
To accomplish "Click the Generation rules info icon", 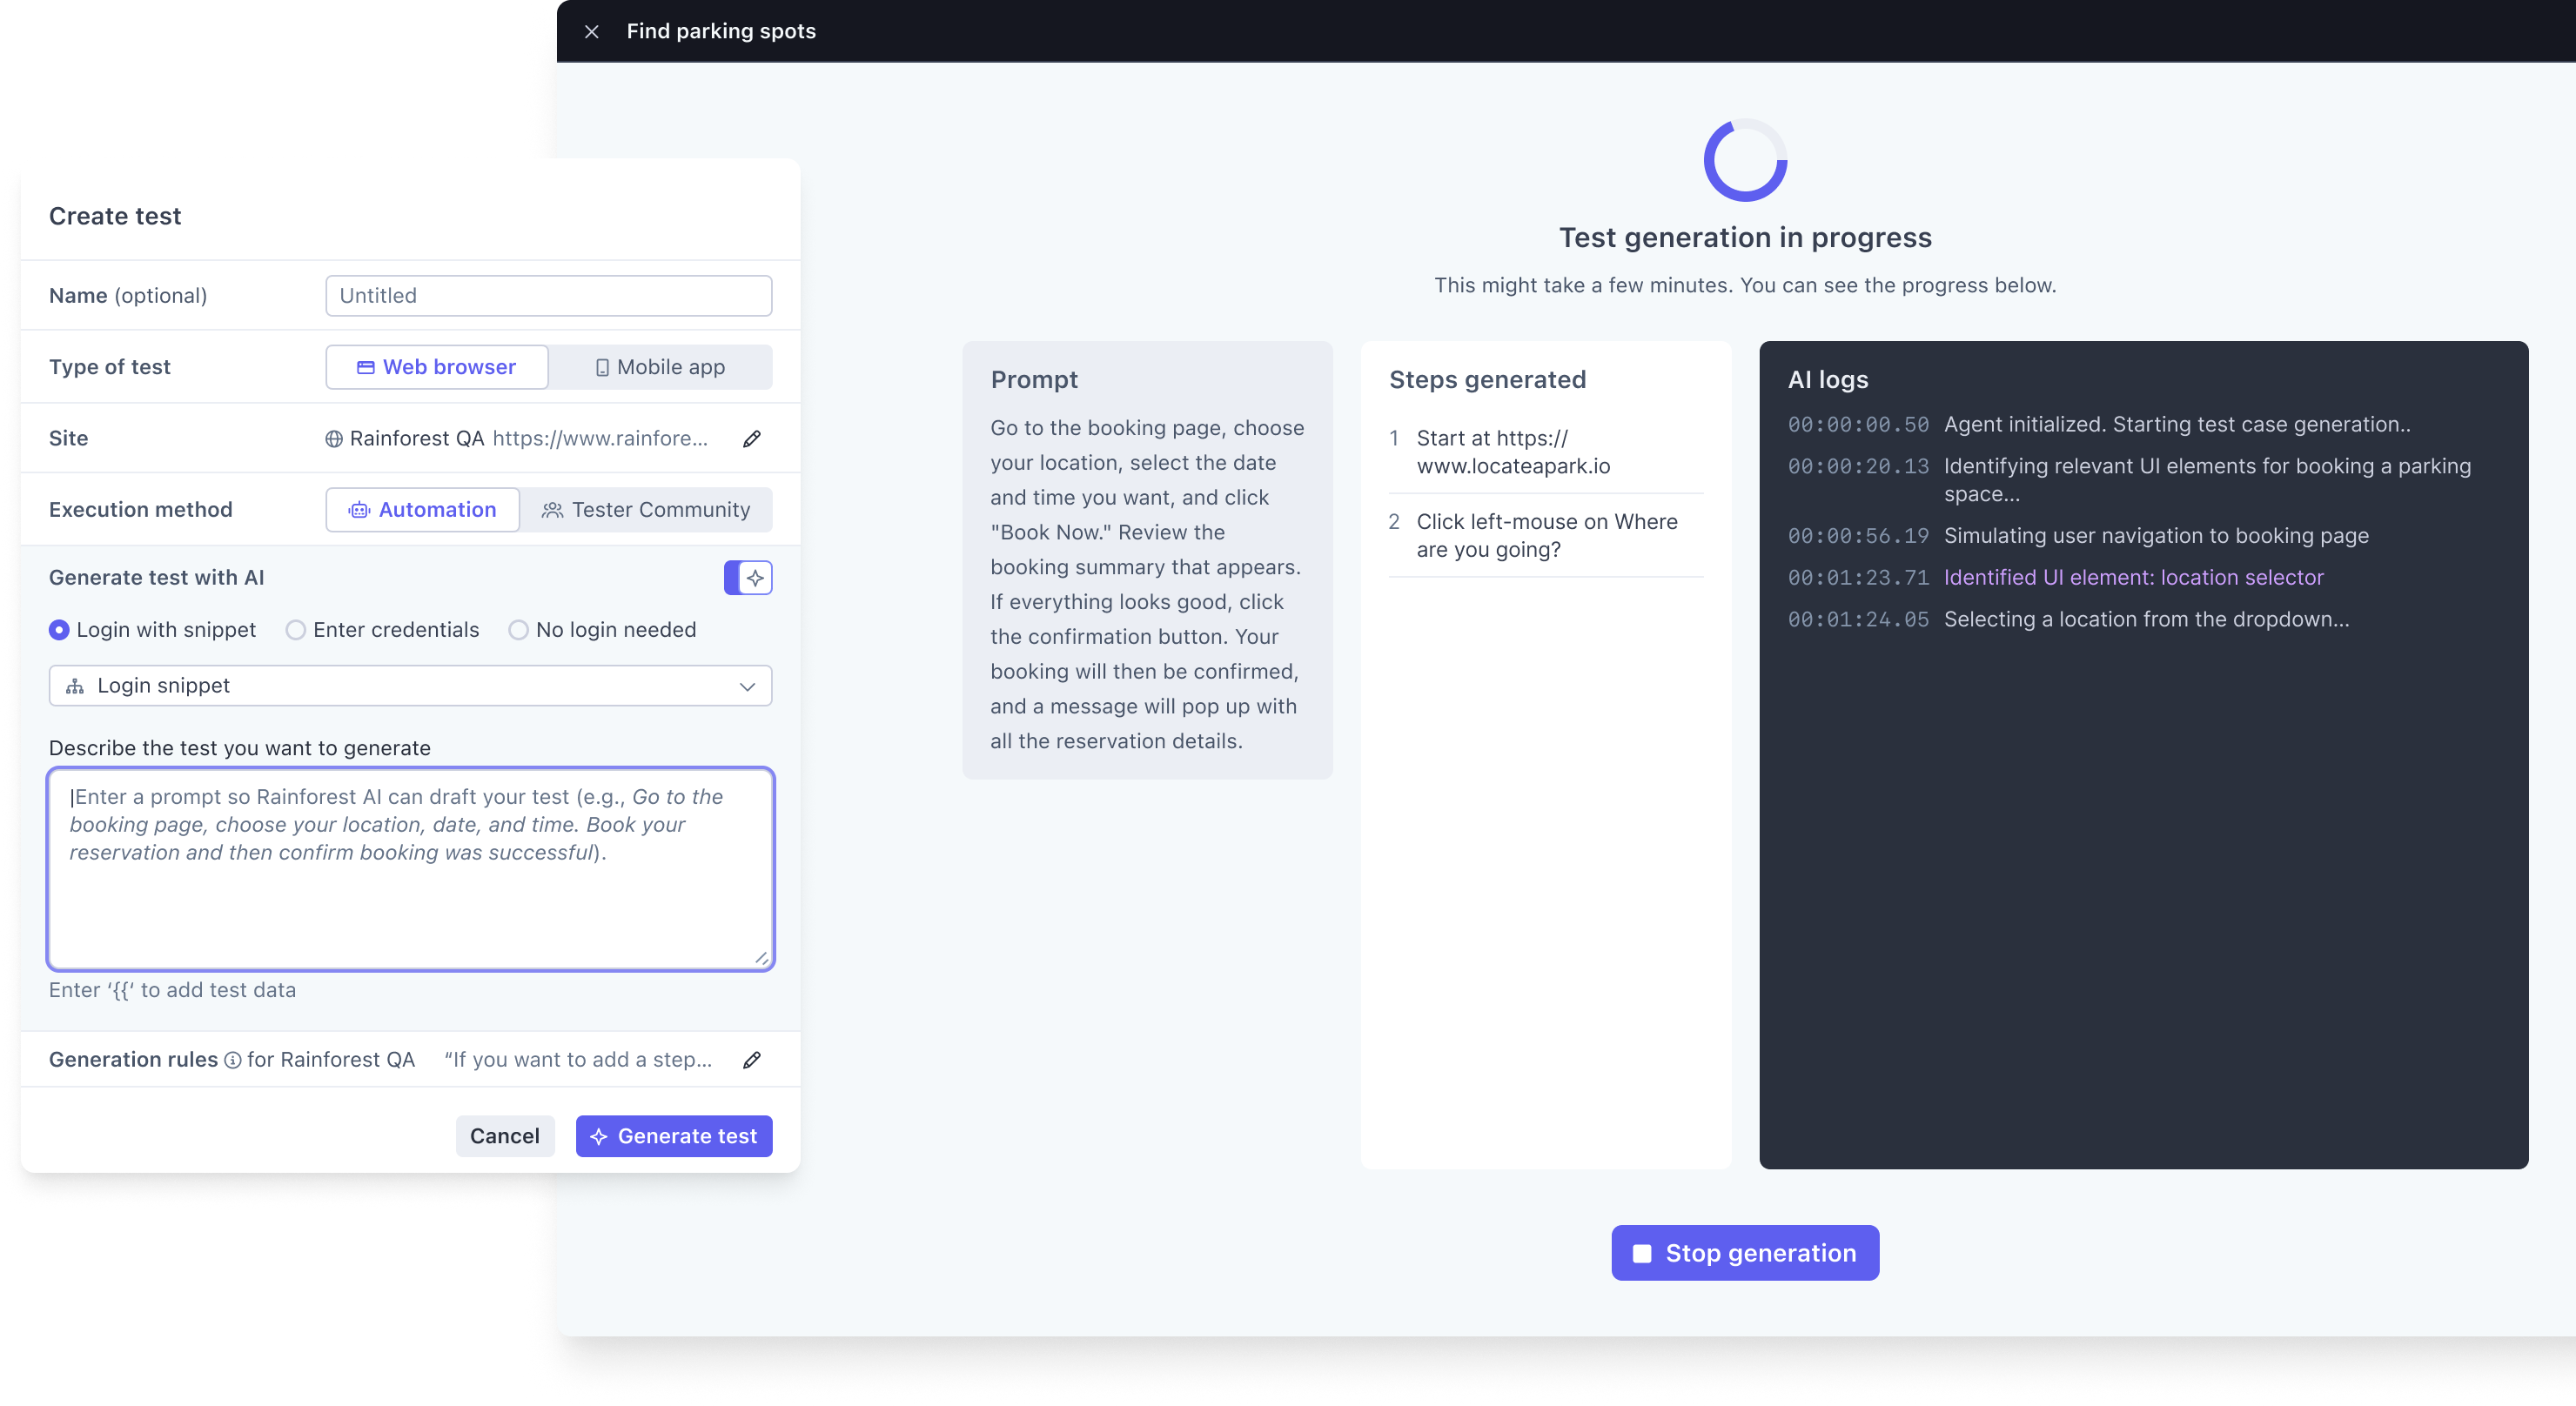I will pyautogui.click(x=233, y=1060).
